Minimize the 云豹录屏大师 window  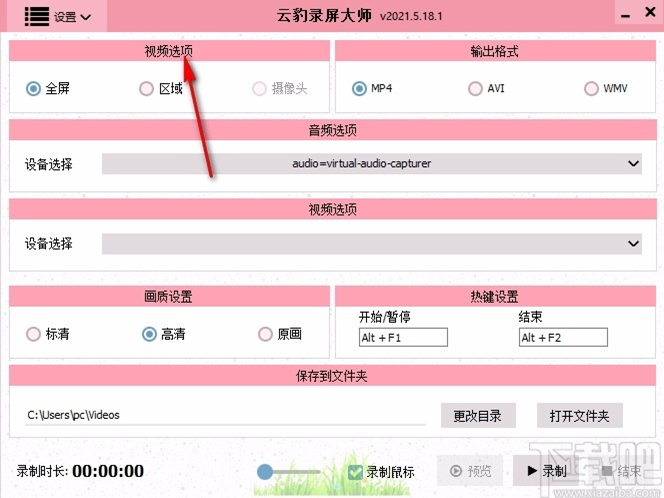click(625, 16)
